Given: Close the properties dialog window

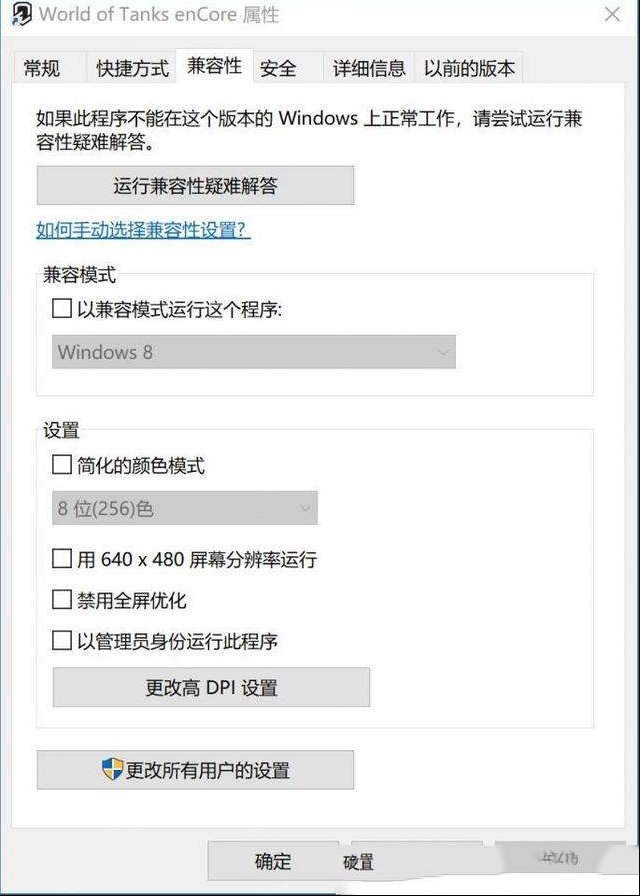Looking at the screenshot, I should 612,14.
